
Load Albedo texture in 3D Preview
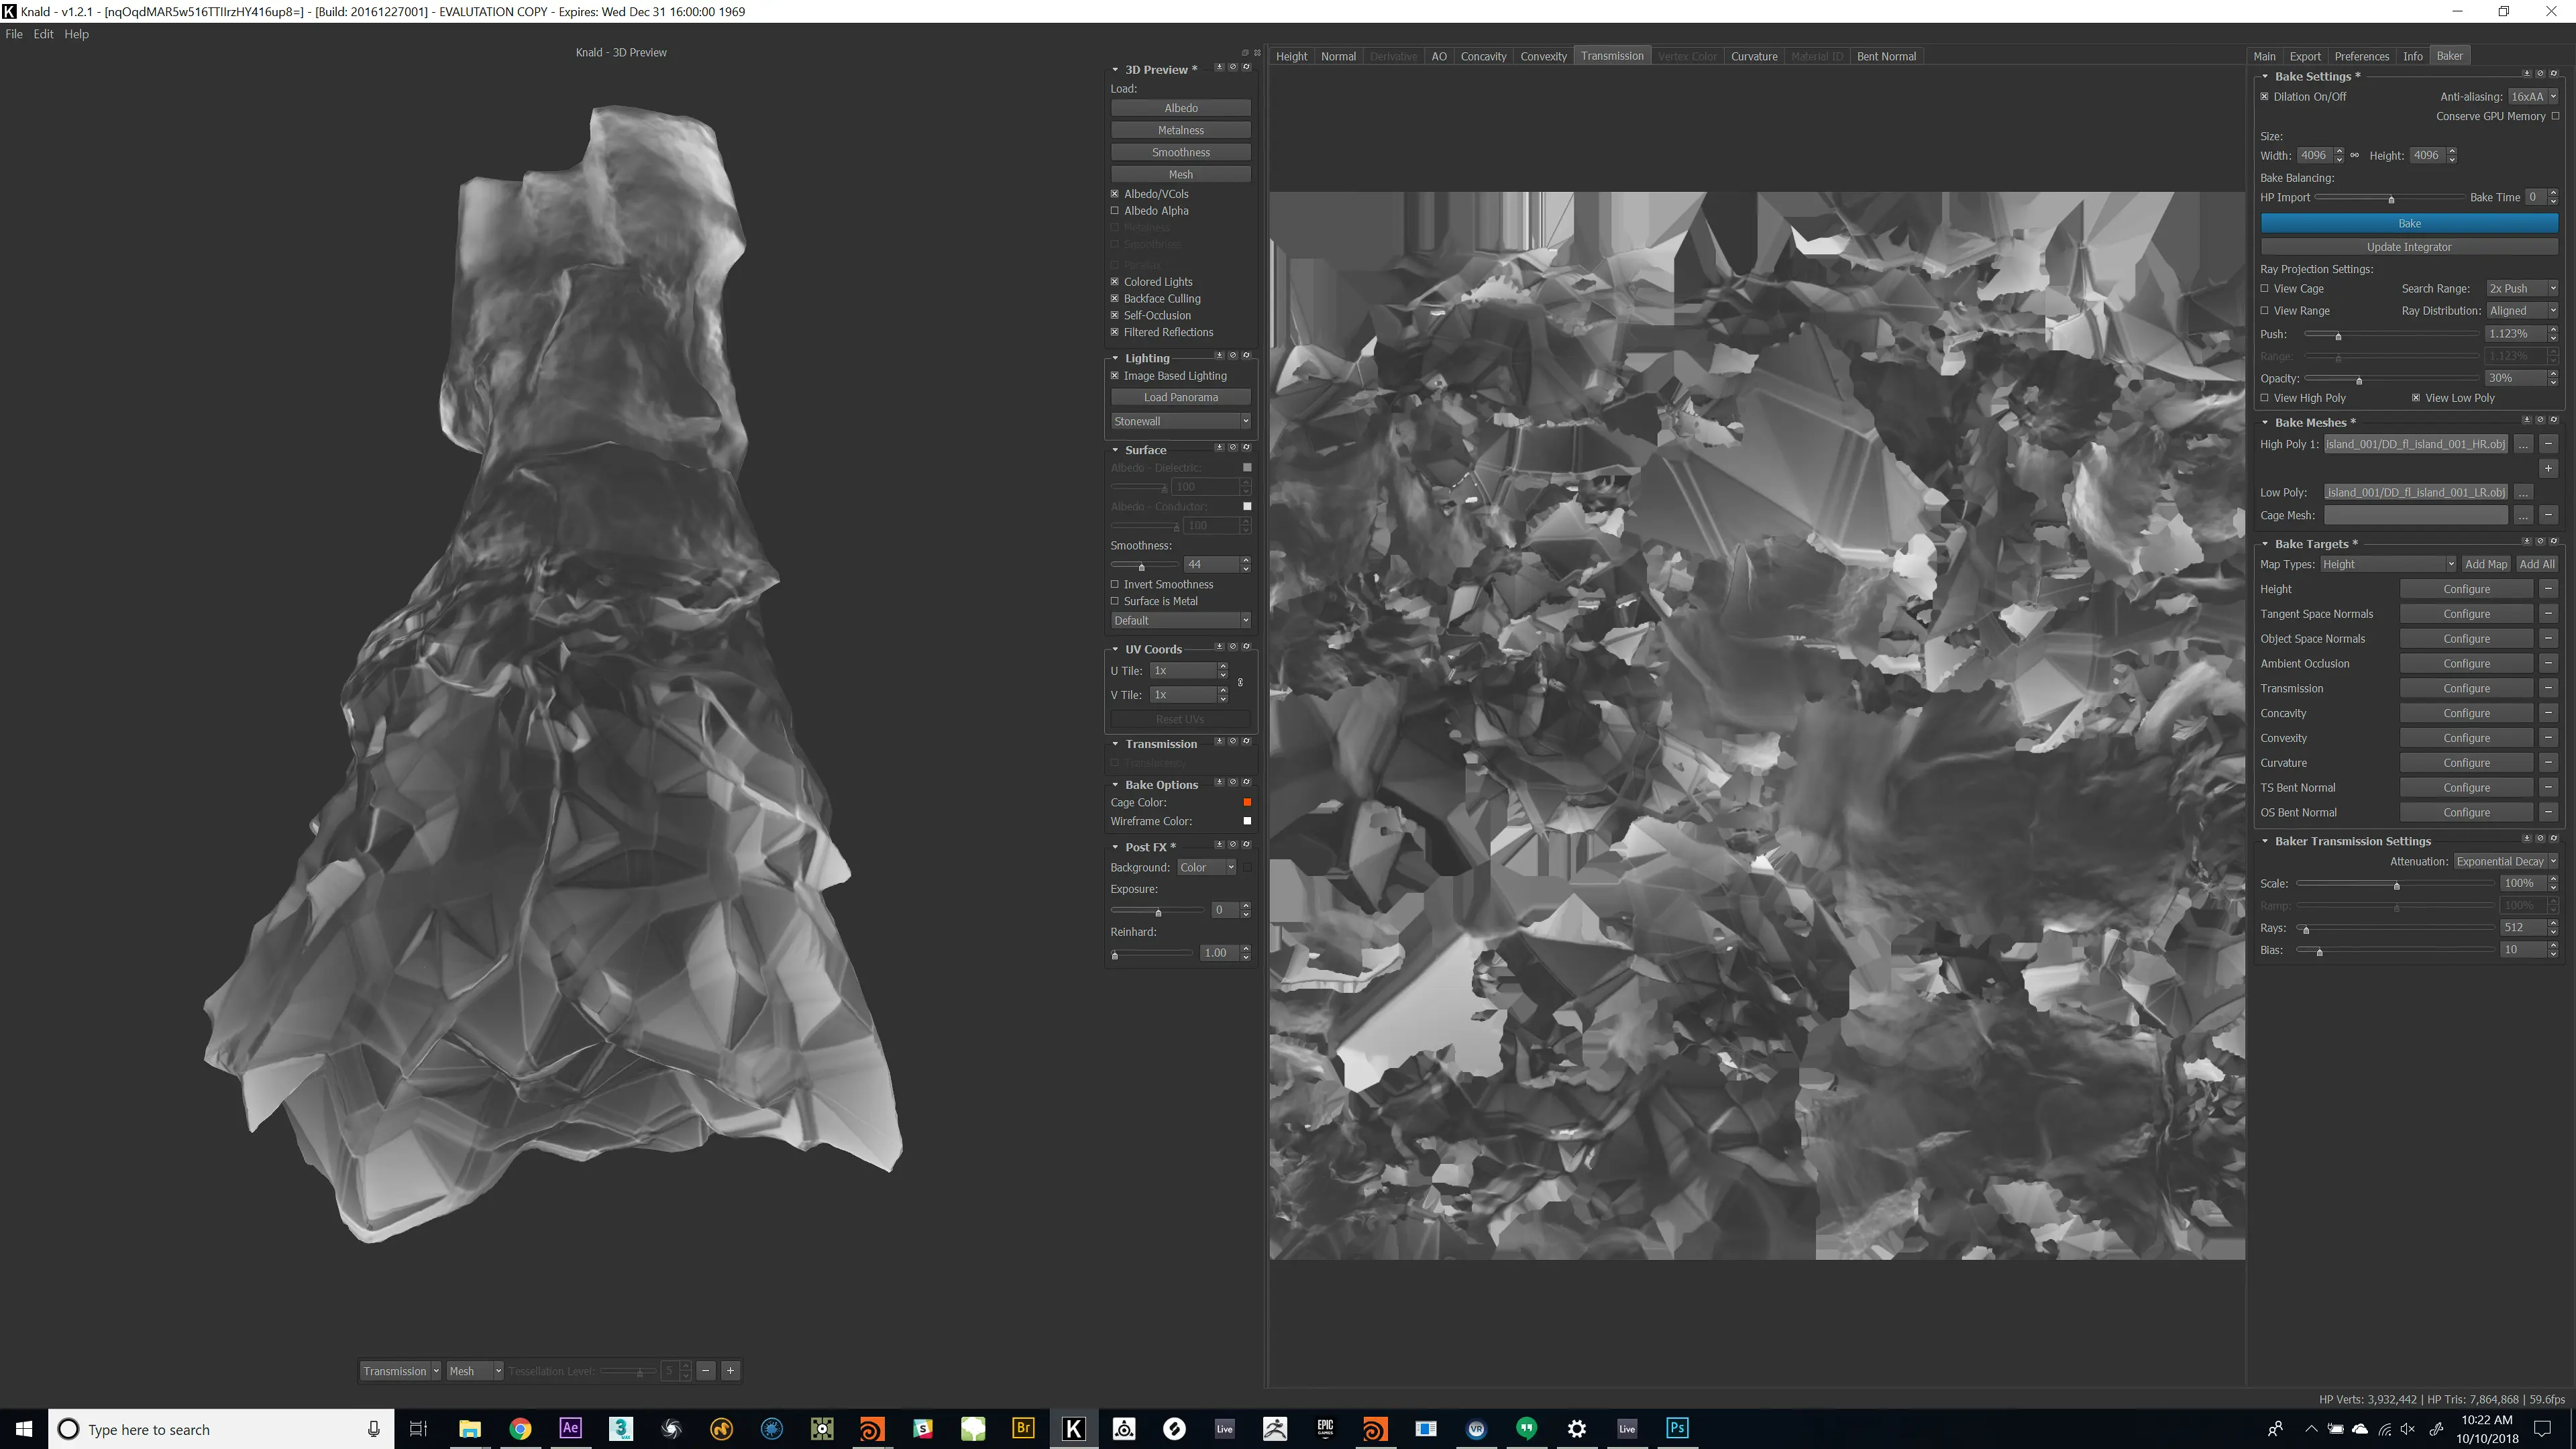[x=1181, y=108]
